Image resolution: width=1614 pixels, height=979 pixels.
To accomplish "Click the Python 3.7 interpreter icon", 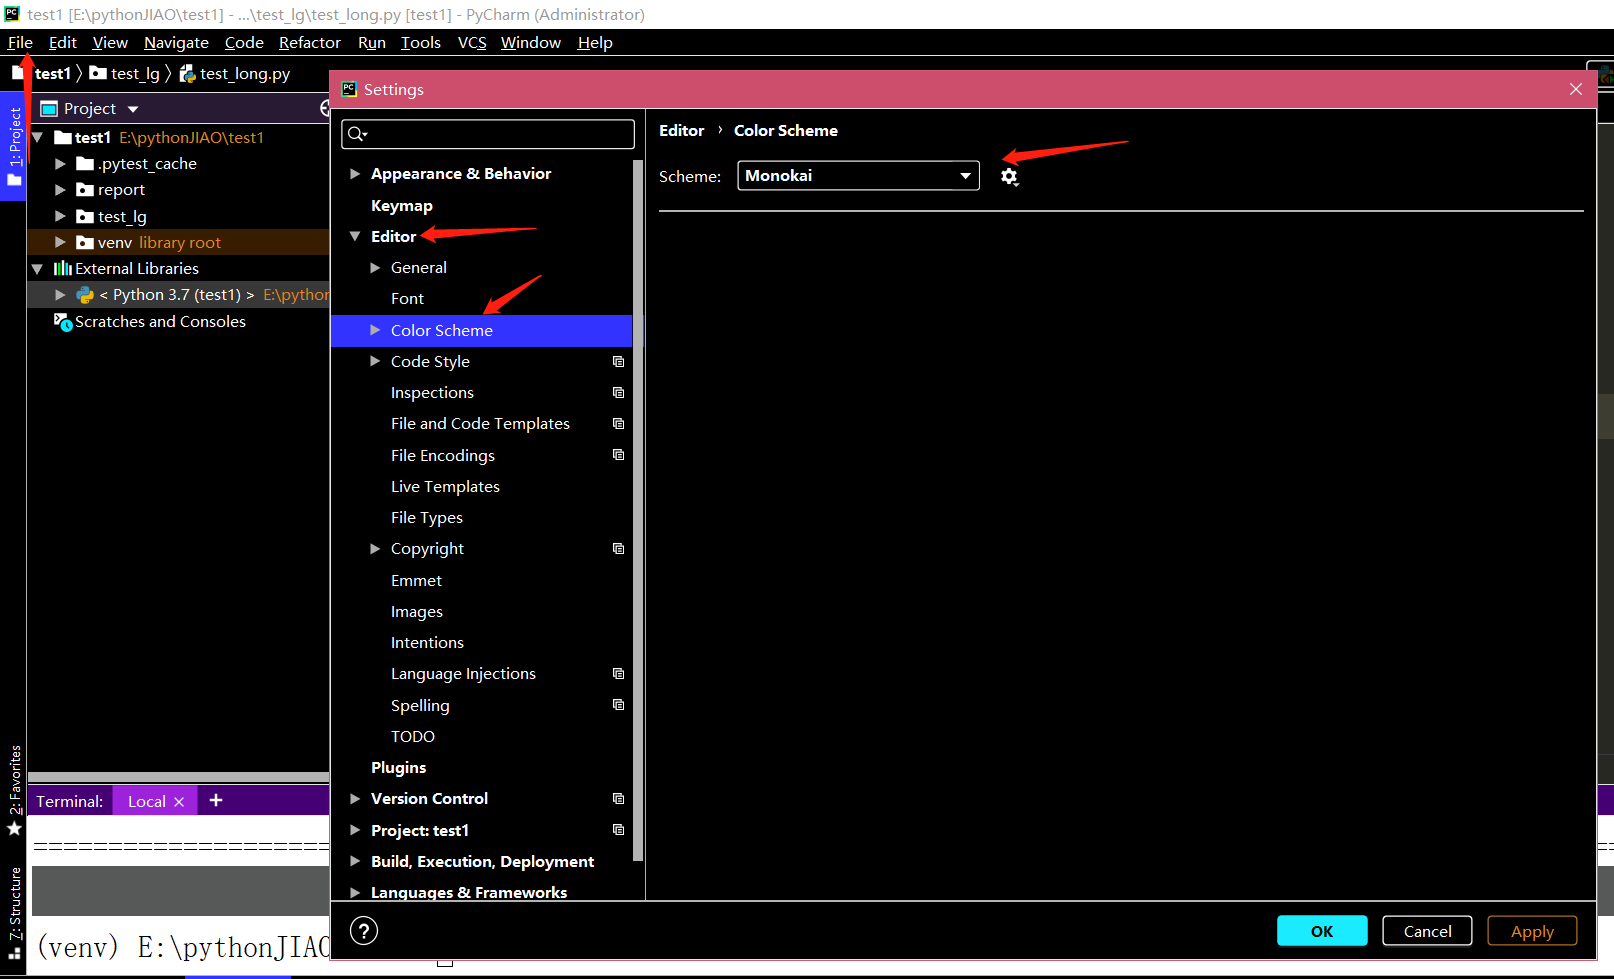I will [x=85, y=295].
